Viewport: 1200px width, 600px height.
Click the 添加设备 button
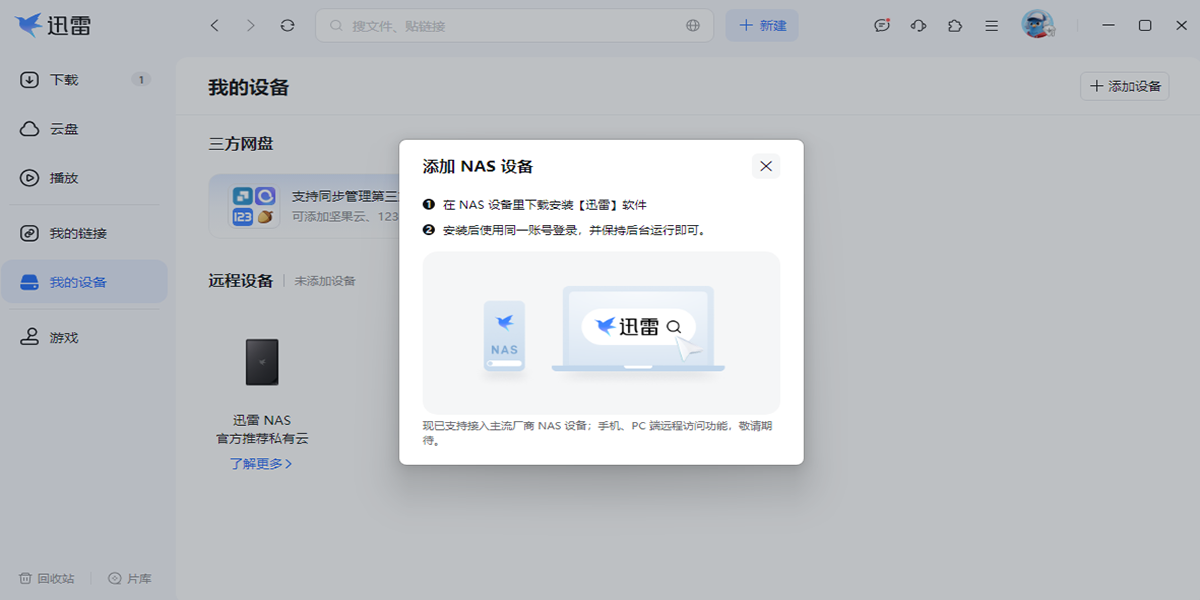(x=1125, y=86)
